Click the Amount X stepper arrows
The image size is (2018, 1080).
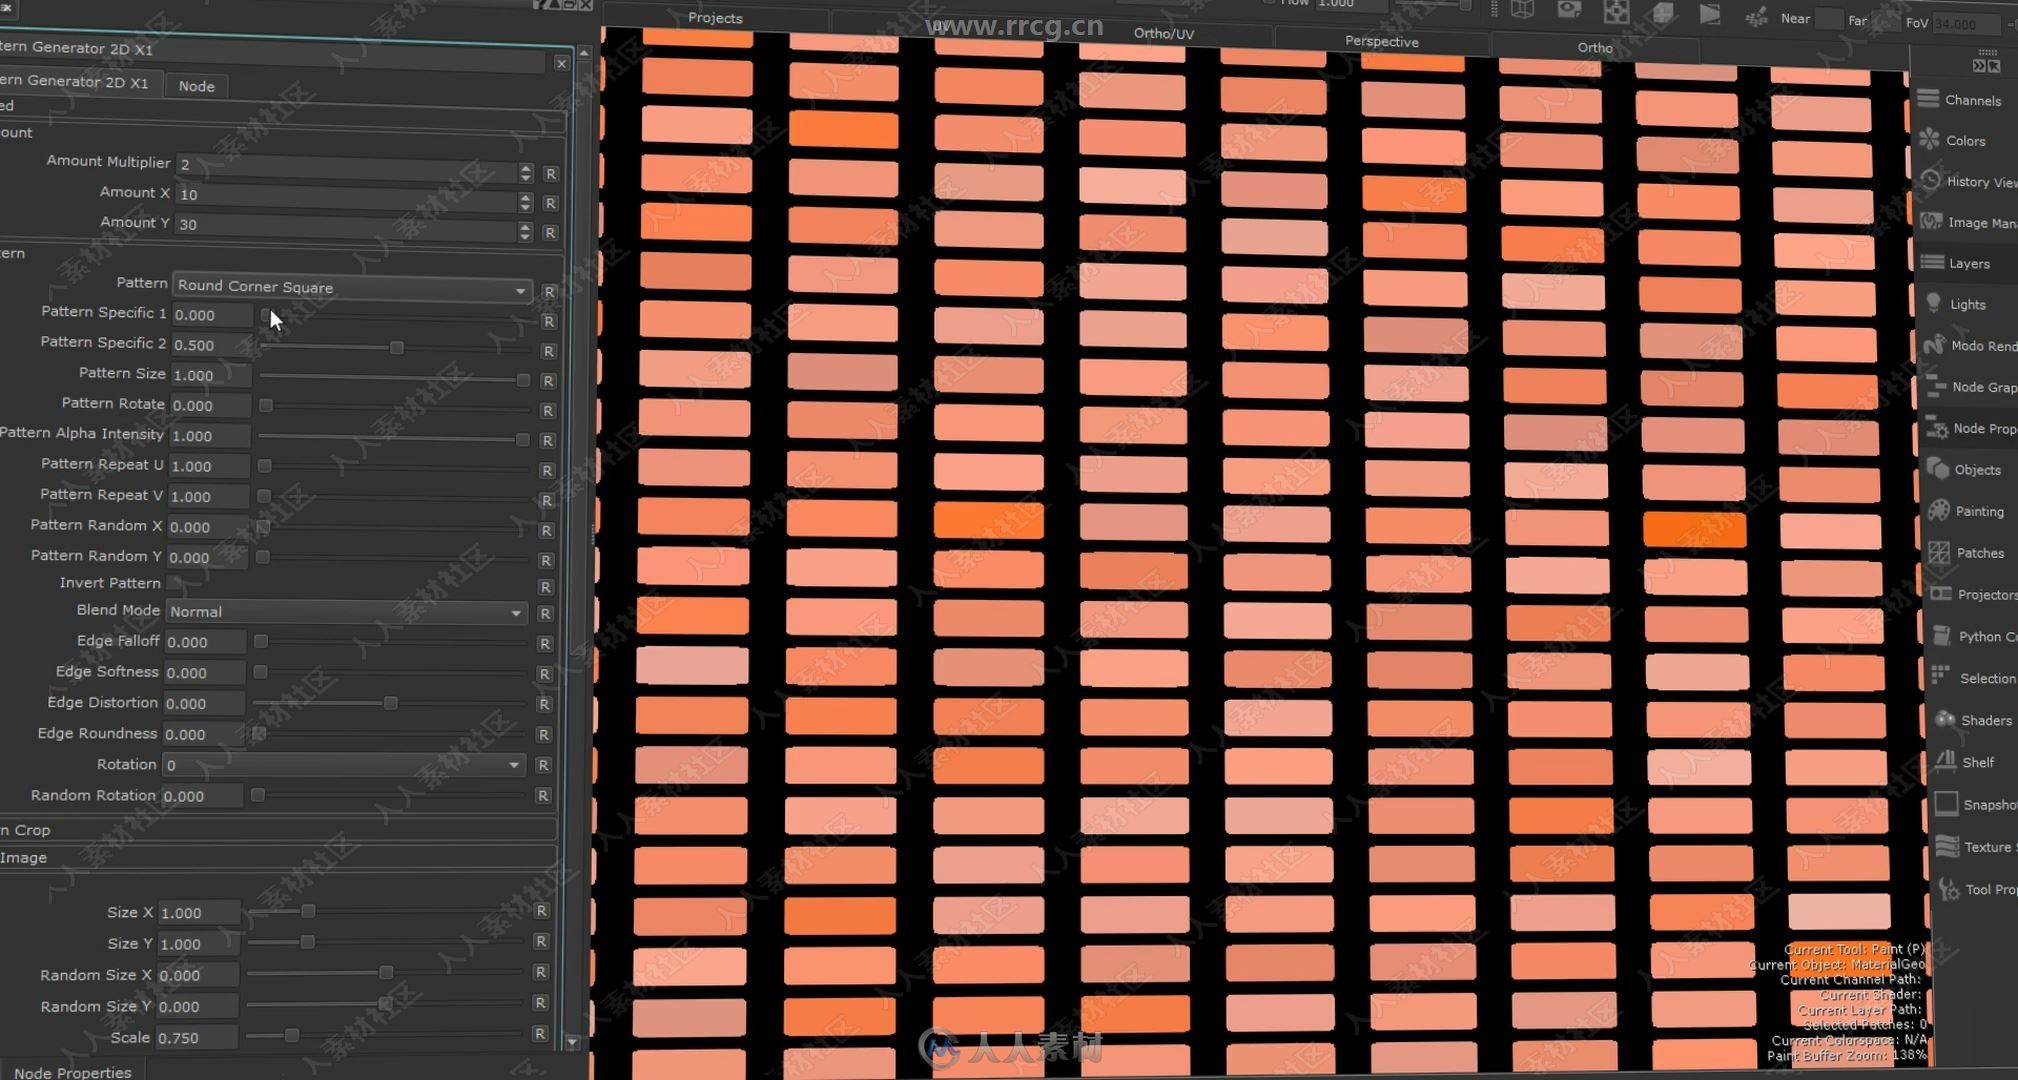pos(526,202)
